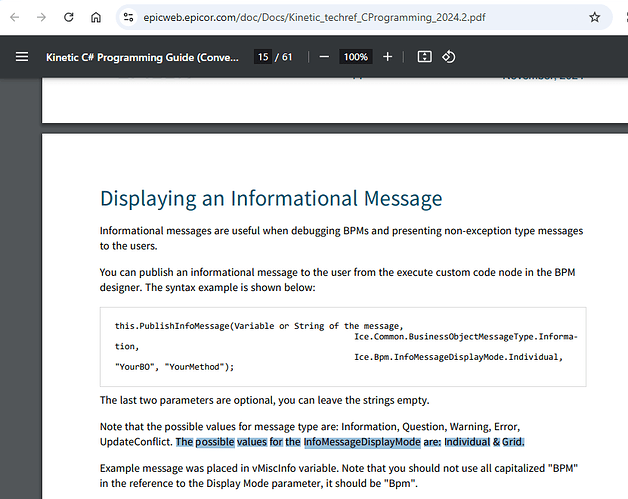Screen dimensions: 628x499
Task: View site information icon in address bar
Action: click(129, 17)
